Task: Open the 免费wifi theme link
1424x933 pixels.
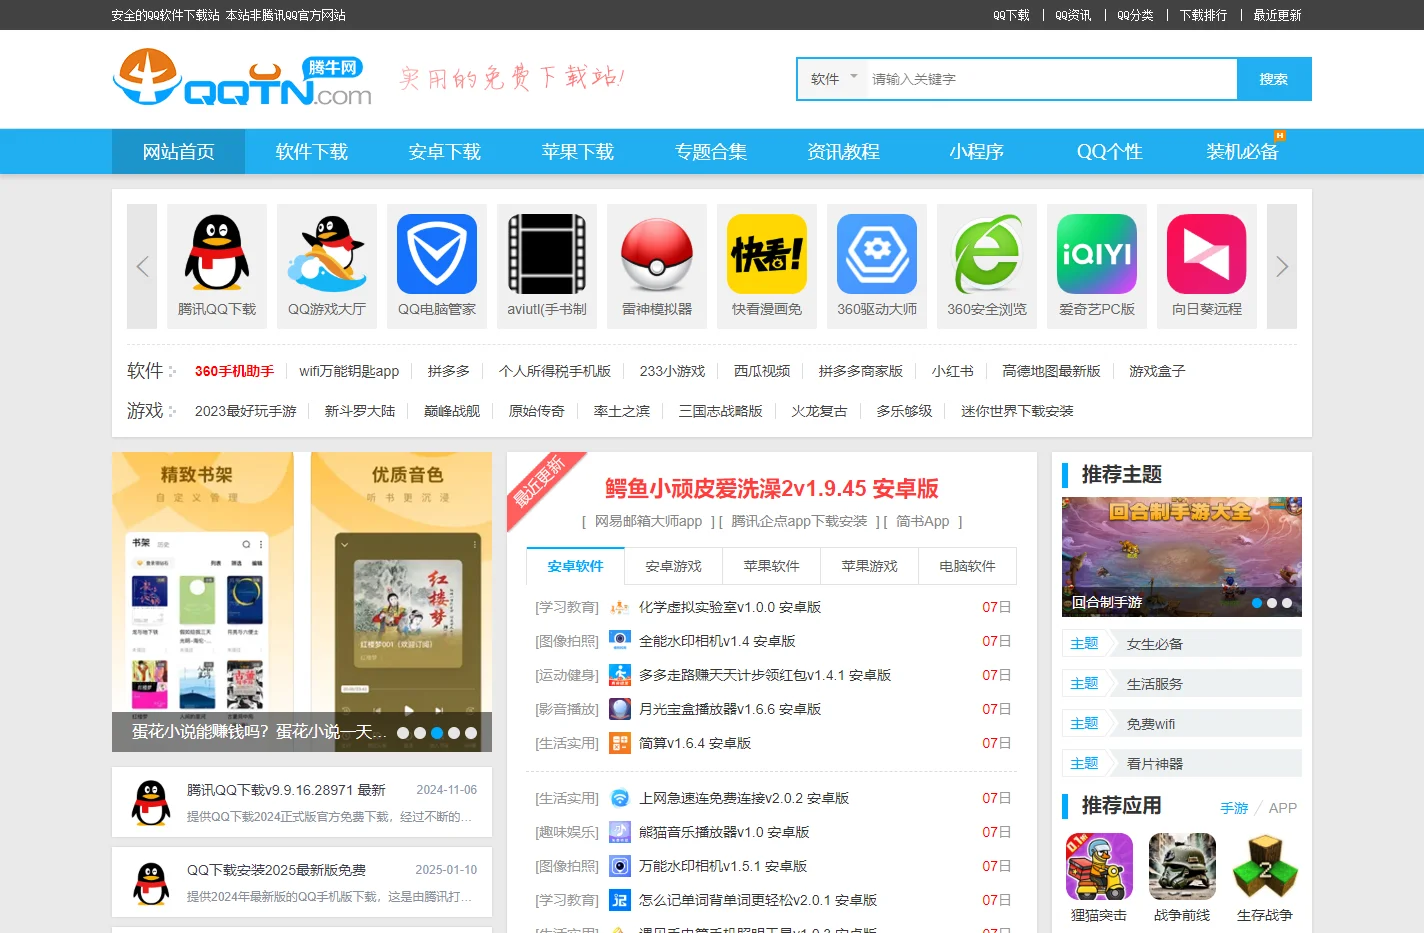Action: [1151, 724]
